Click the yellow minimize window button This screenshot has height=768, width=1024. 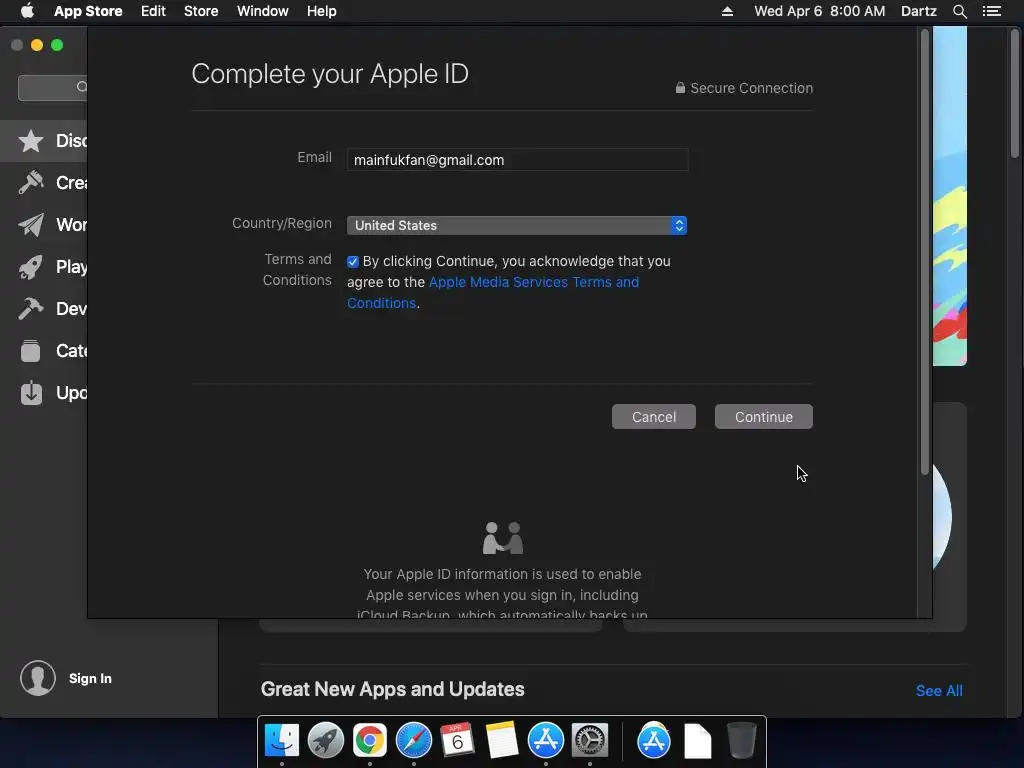[37, 45]
